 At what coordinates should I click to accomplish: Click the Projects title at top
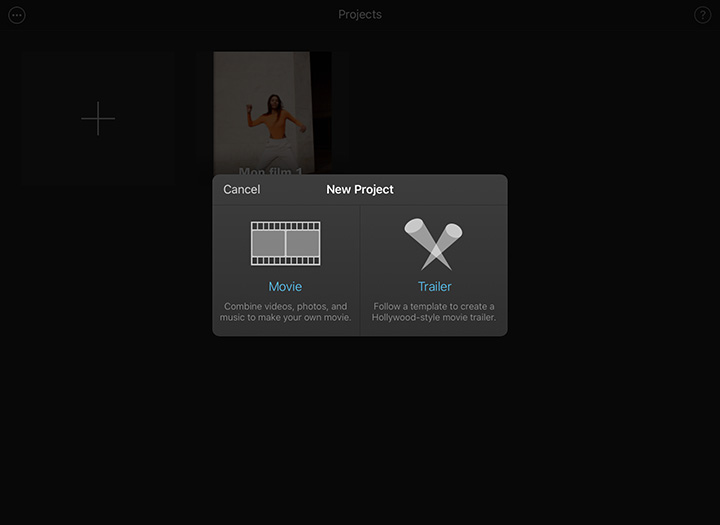360,15
